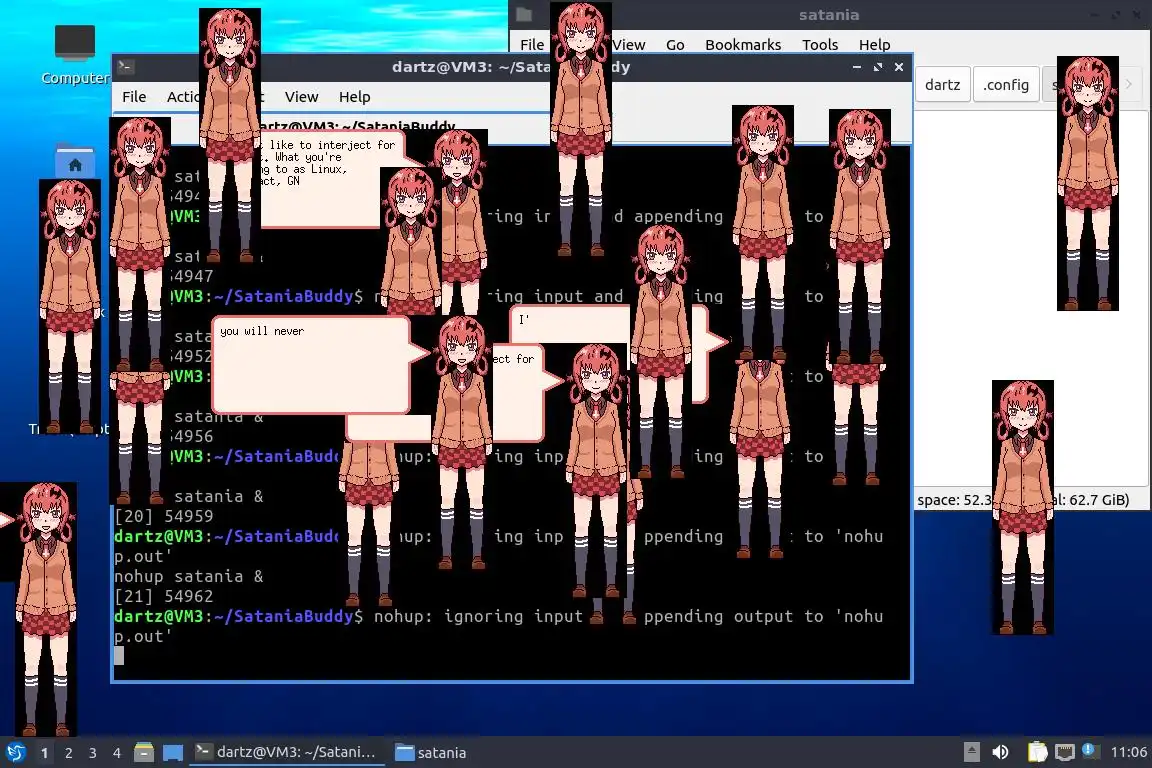
Task: Click terminal text '[21] 54962'
Action: point(163,596)
